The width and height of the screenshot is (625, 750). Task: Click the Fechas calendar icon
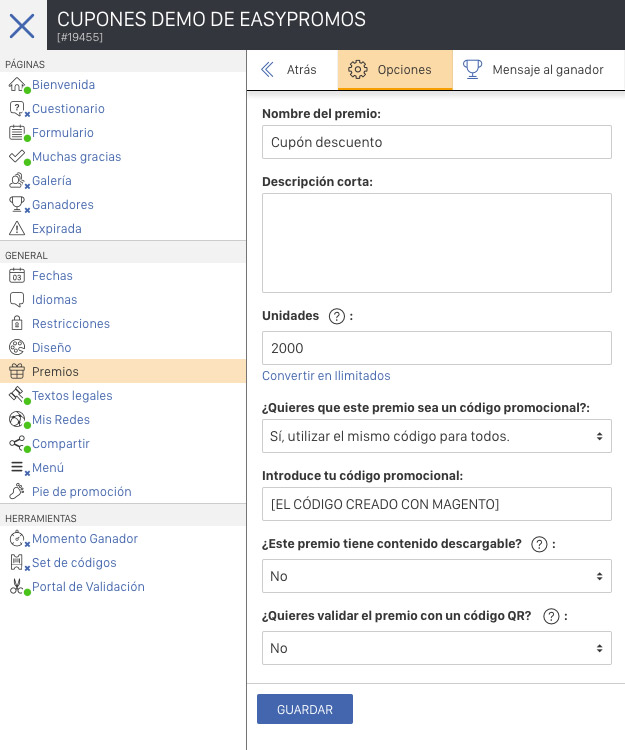point(17,276)
